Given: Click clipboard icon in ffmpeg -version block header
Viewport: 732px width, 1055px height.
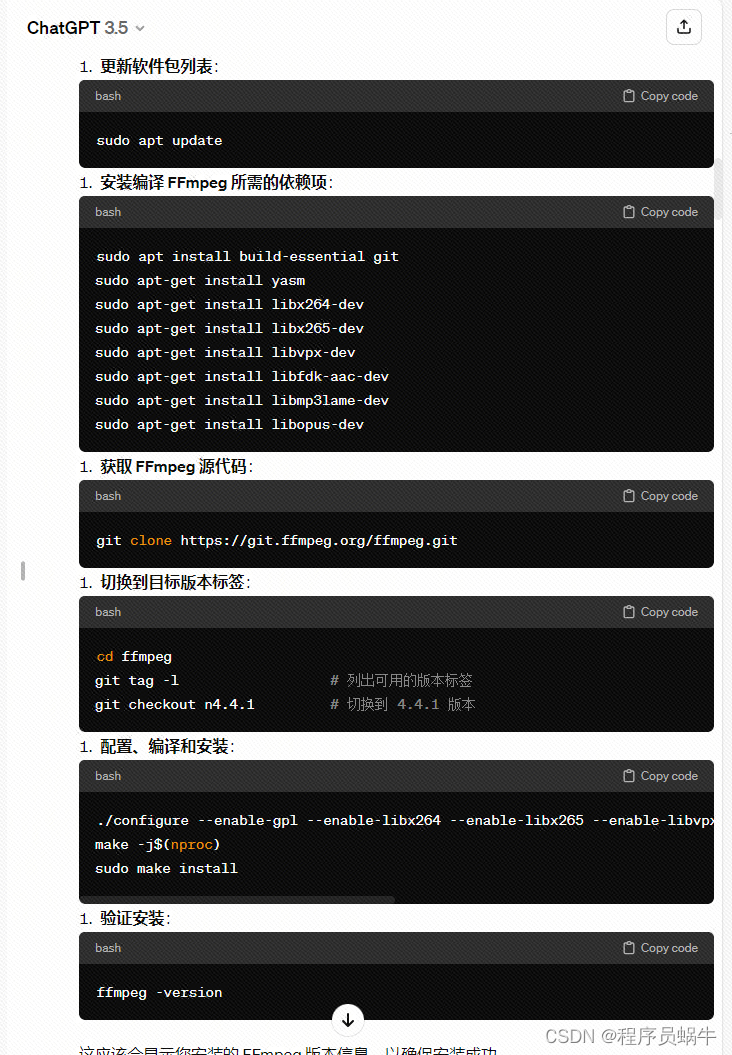Looking at the screenshot, I should [x=628, y=948].
